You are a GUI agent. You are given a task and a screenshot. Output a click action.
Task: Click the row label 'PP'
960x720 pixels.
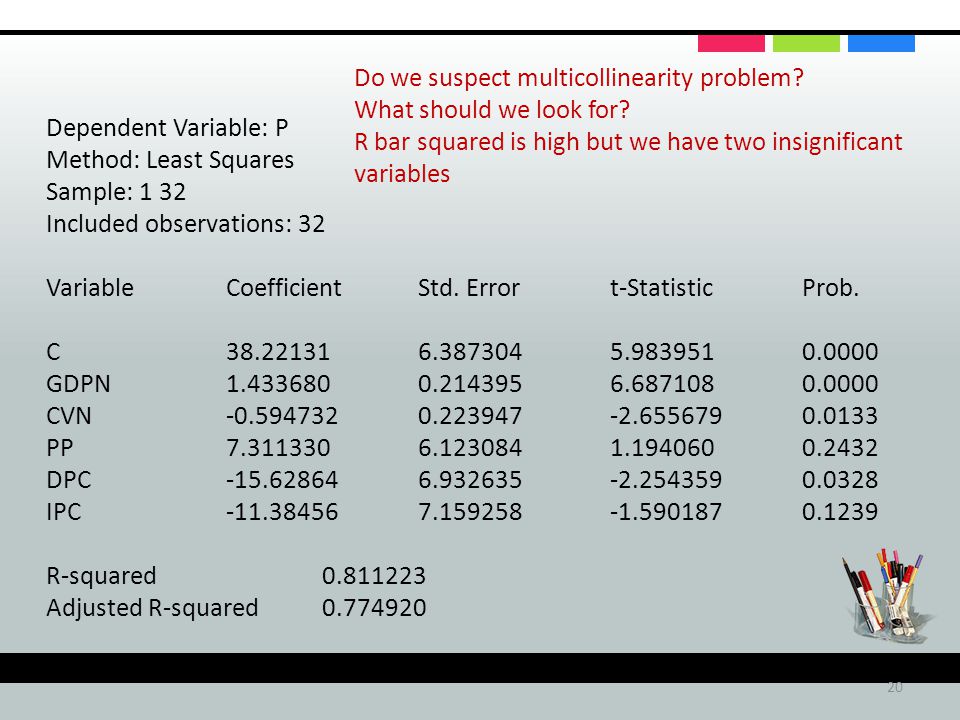point(59,448)
